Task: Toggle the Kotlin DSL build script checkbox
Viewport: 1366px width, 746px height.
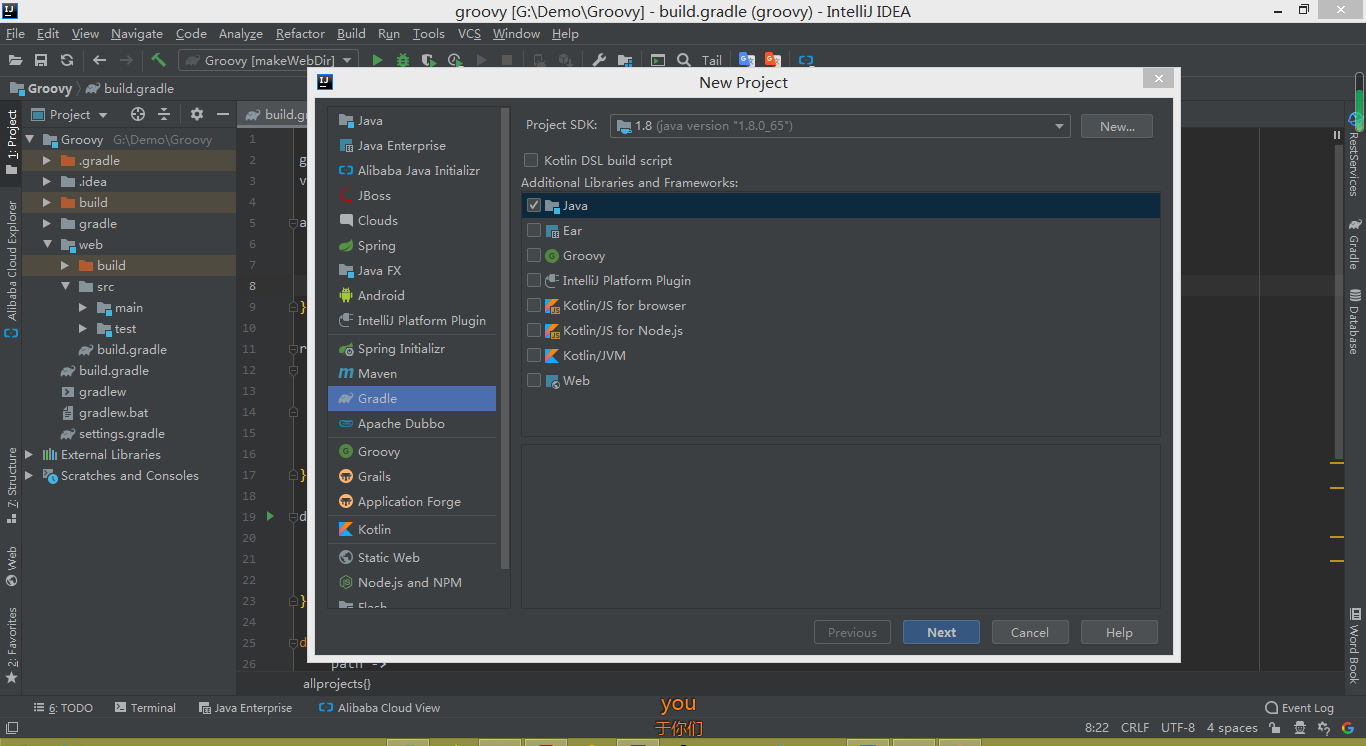Action: coord(531,160)
